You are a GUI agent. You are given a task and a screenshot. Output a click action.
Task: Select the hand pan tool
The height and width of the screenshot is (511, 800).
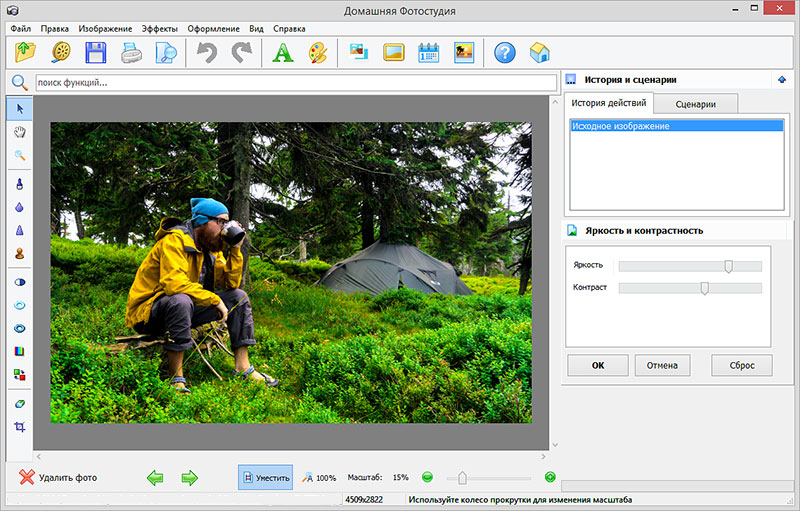20,133
